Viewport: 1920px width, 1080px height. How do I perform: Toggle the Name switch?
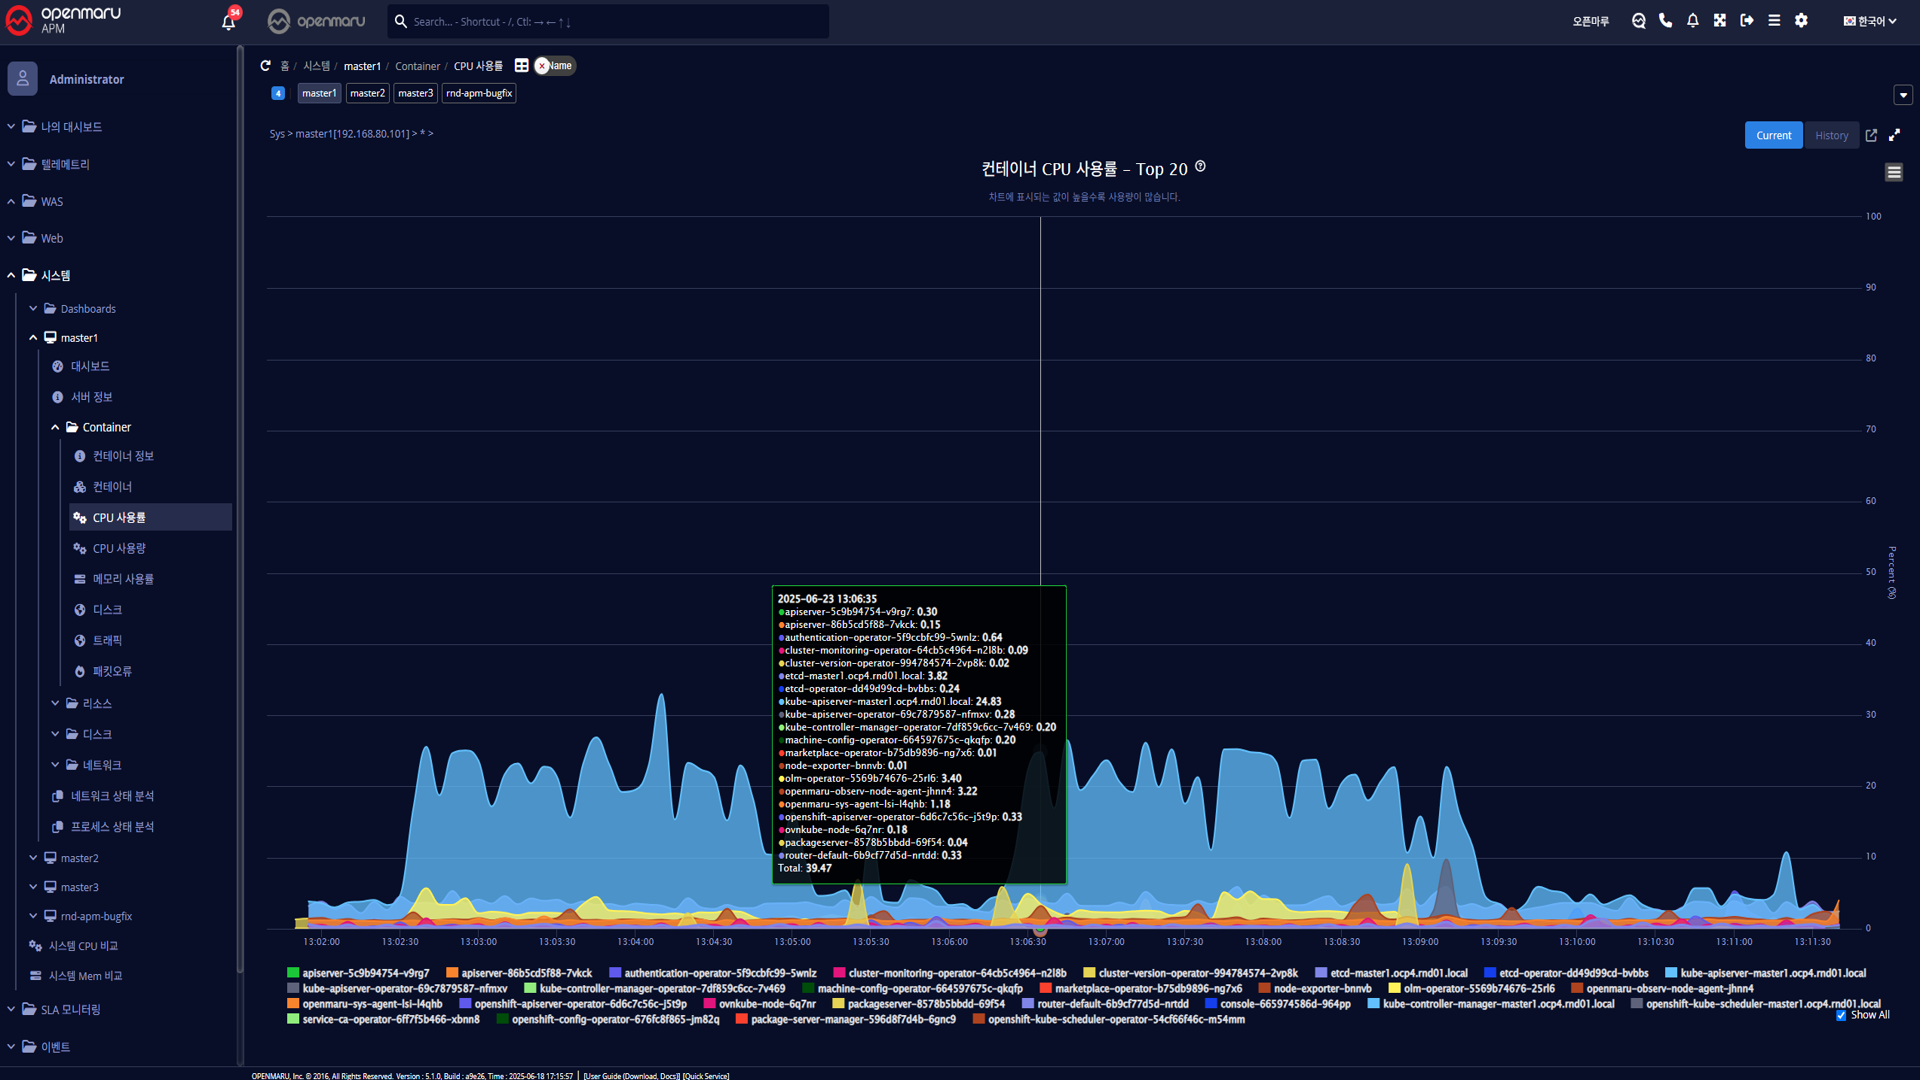(554, 66)
